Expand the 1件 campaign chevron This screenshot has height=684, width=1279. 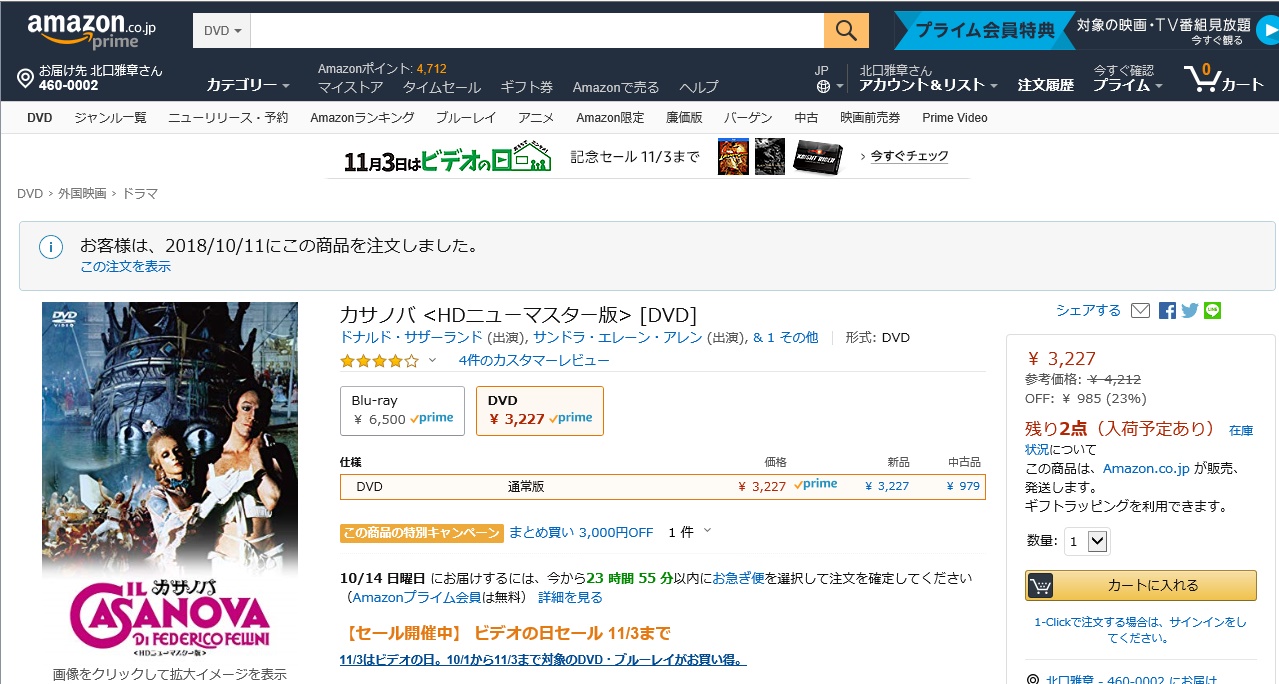tap(707, 531)
